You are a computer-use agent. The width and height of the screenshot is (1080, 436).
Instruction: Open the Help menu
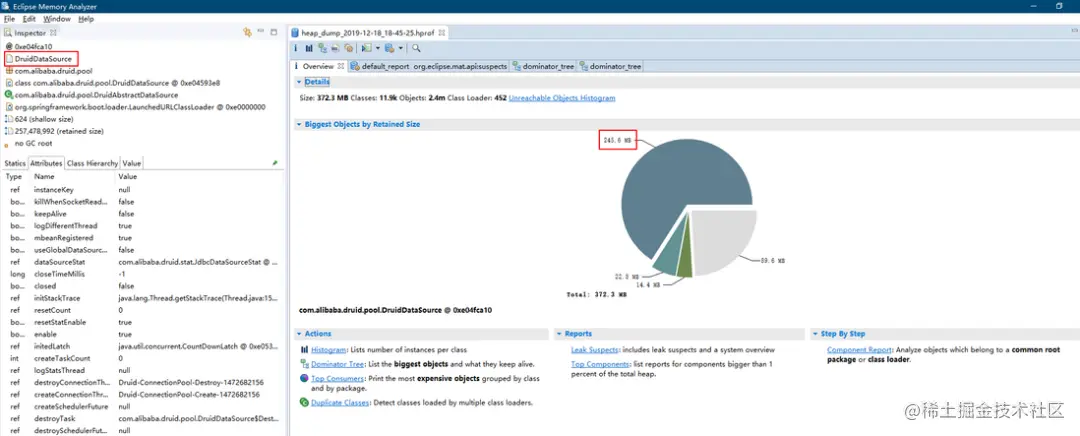click(x=85, y=19)
